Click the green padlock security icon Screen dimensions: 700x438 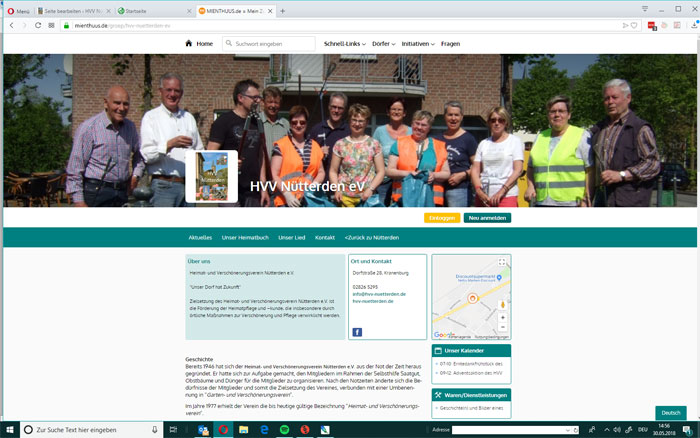(67, 25)
